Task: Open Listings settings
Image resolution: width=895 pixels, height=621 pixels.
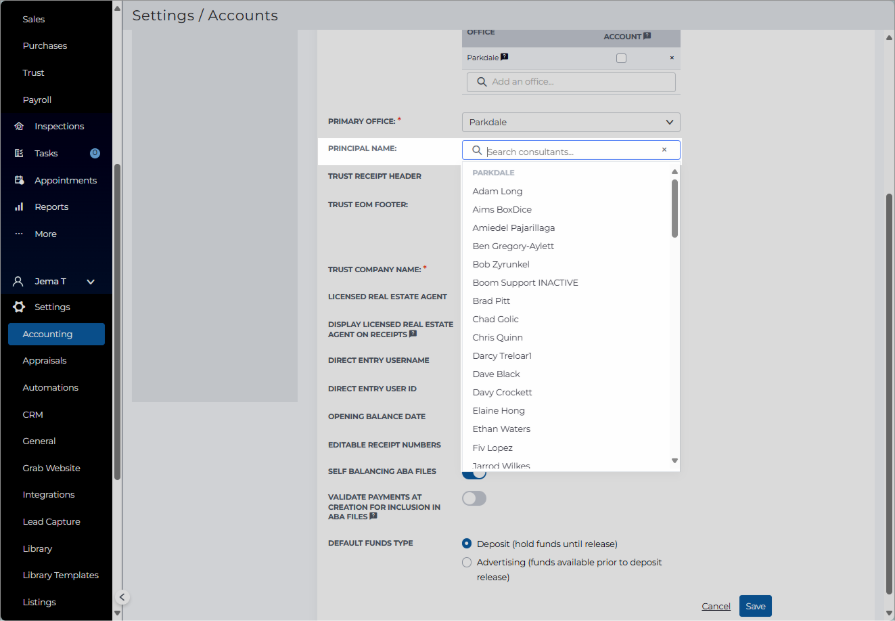Action: pos(39,602)
